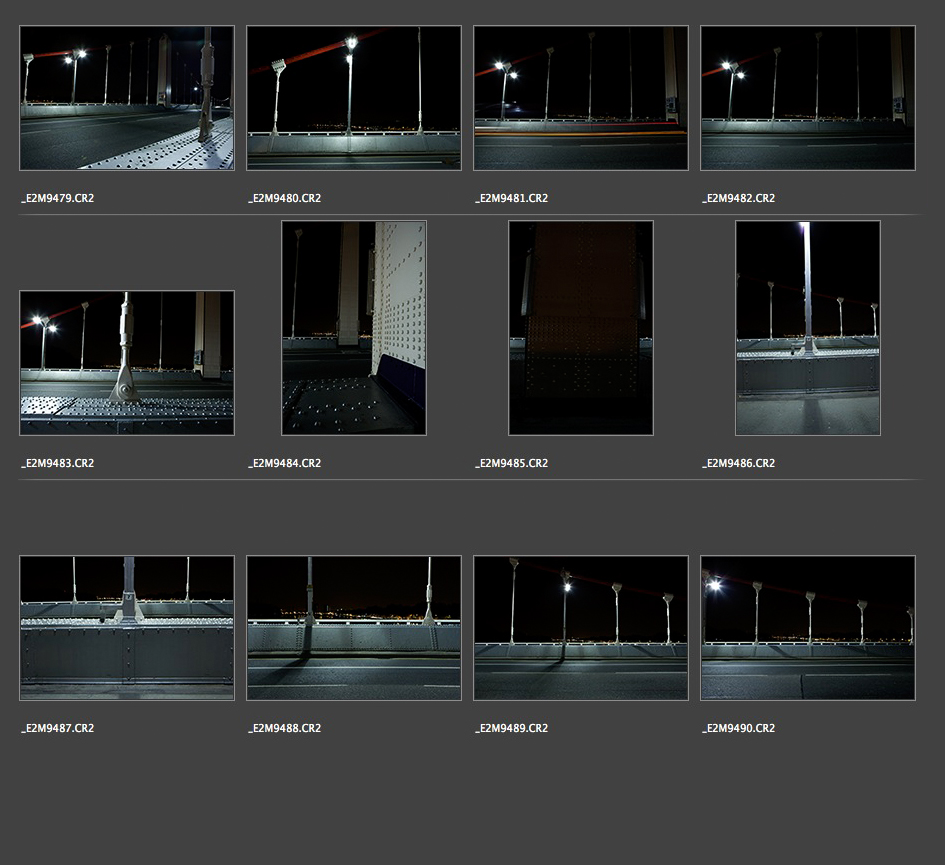
Task: Click the _E2M9483.CR2 file name
Action: (58, 463)
